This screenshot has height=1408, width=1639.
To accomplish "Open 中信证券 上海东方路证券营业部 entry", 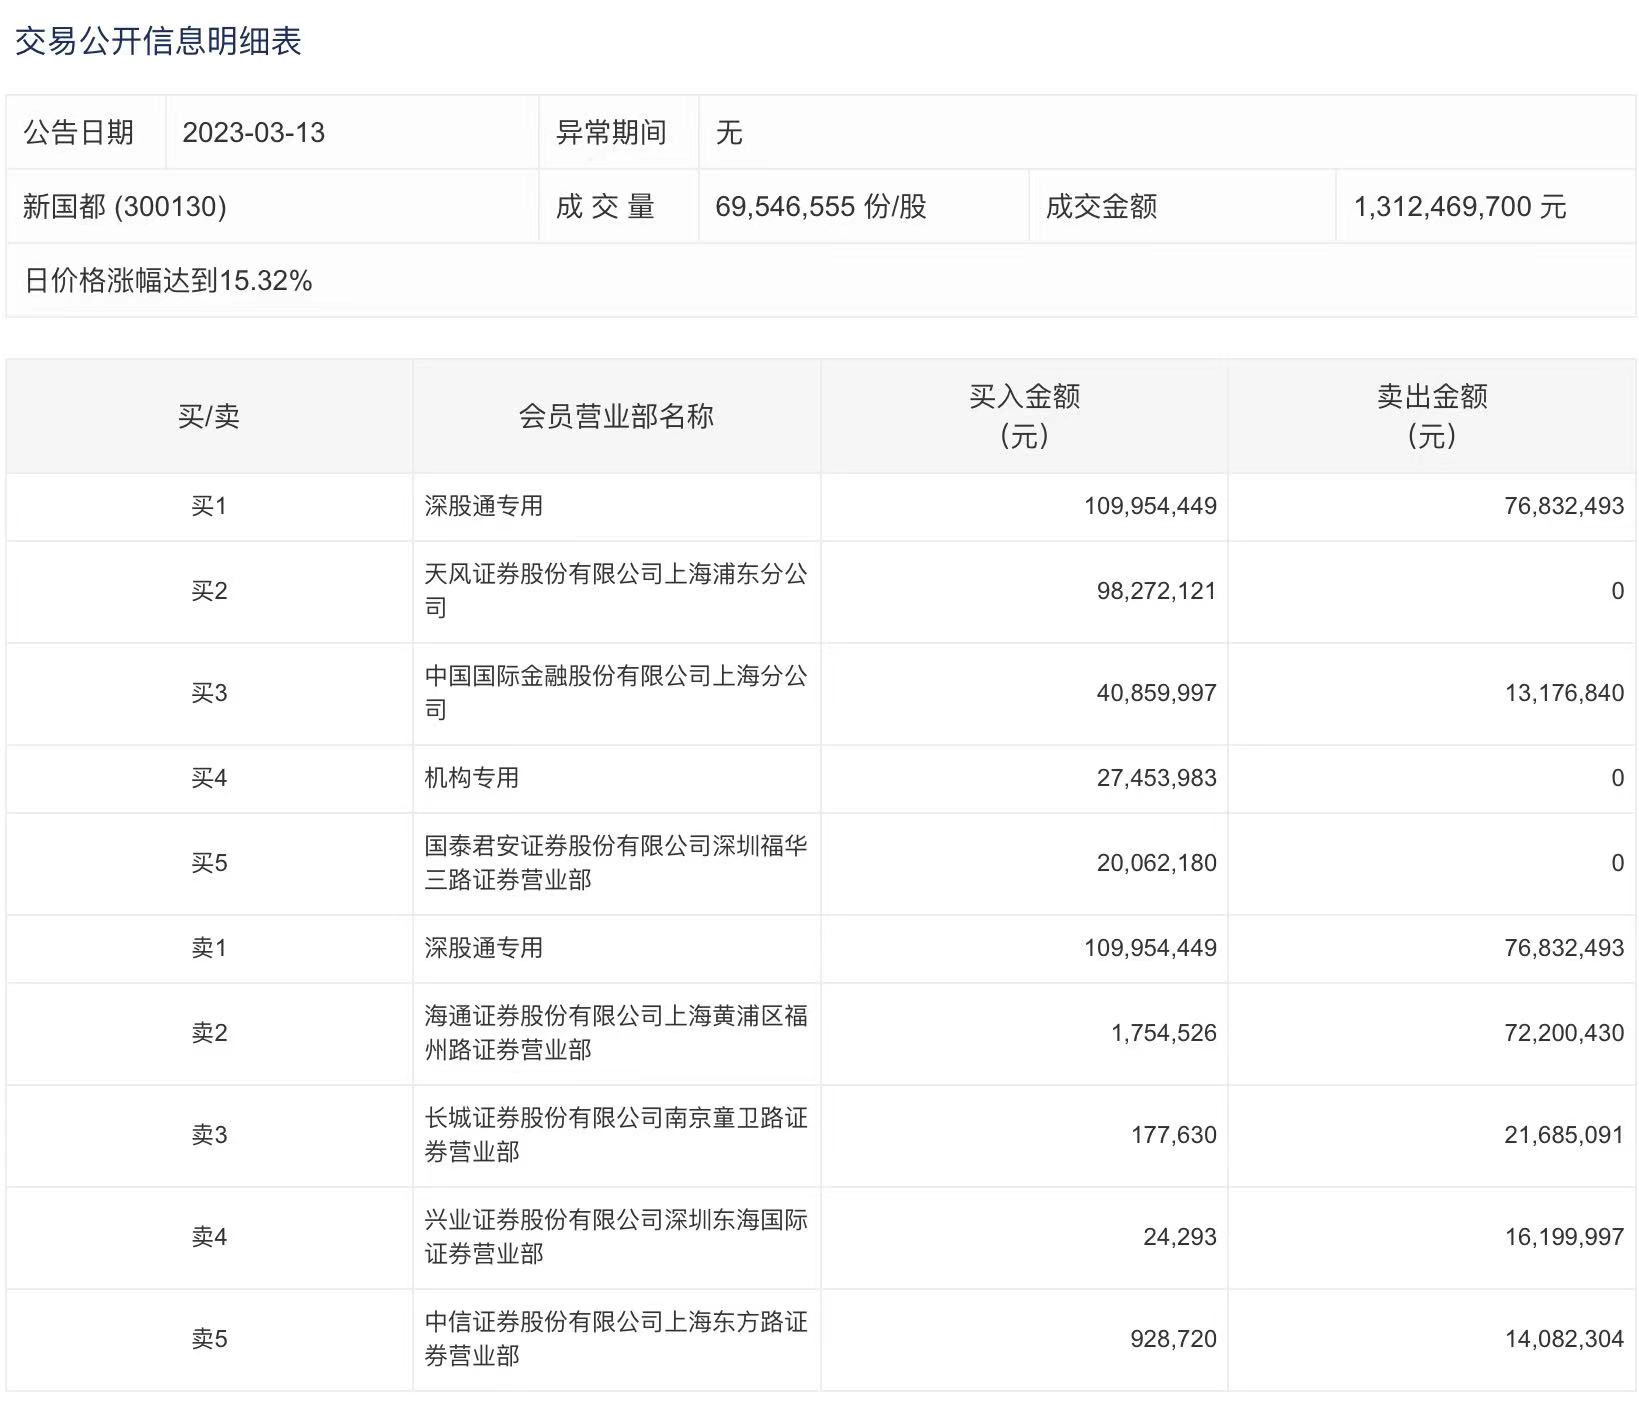I will tap(615, 1339).
